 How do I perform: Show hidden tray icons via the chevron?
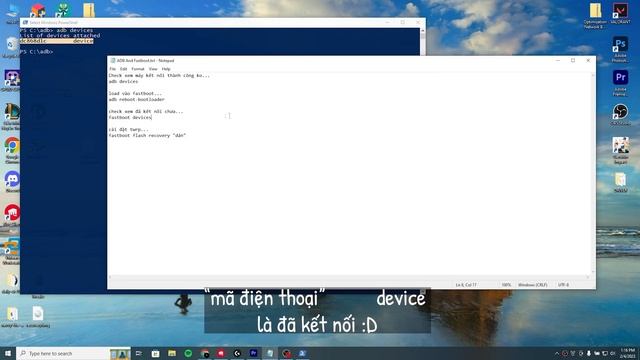pyautogui.click(x=557, y=353)
